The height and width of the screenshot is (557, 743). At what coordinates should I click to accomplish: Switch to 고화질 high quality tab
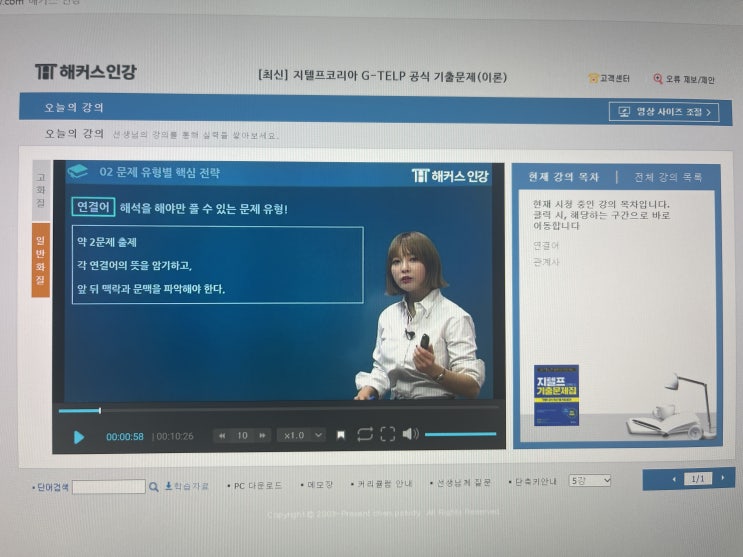coord(41,191)
